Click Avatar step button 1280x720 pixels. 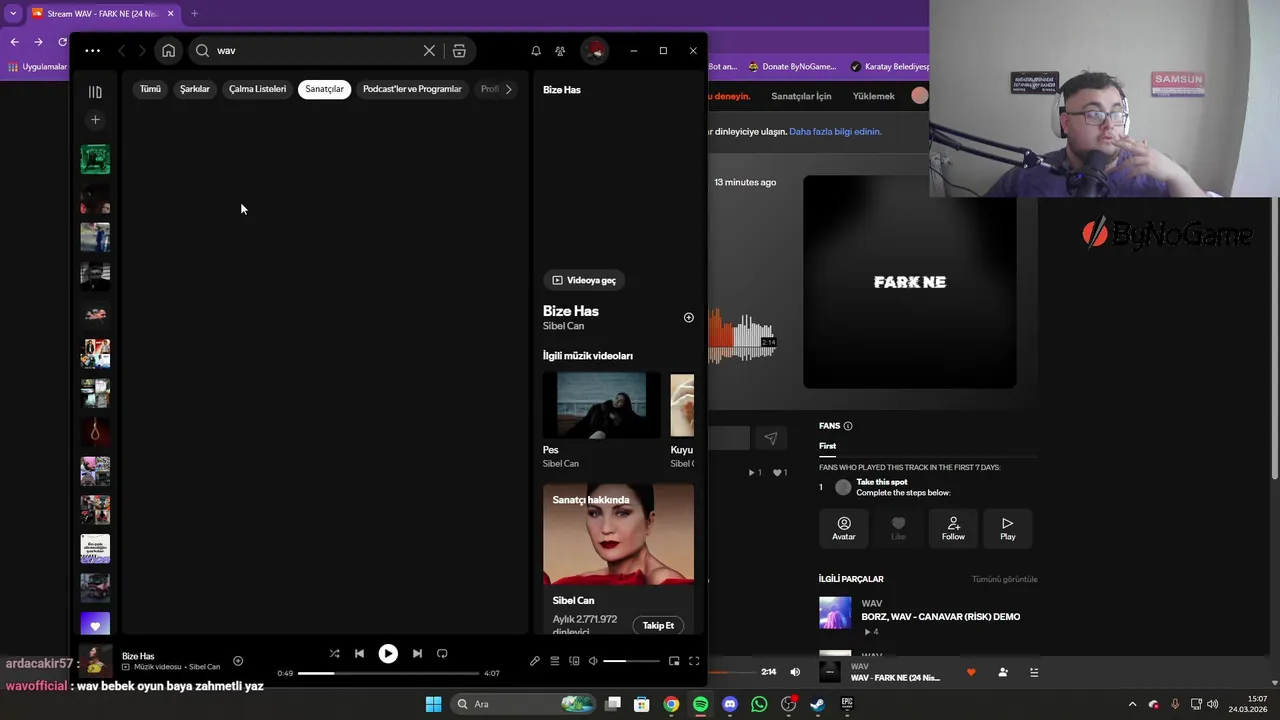(x=844, y=528)
